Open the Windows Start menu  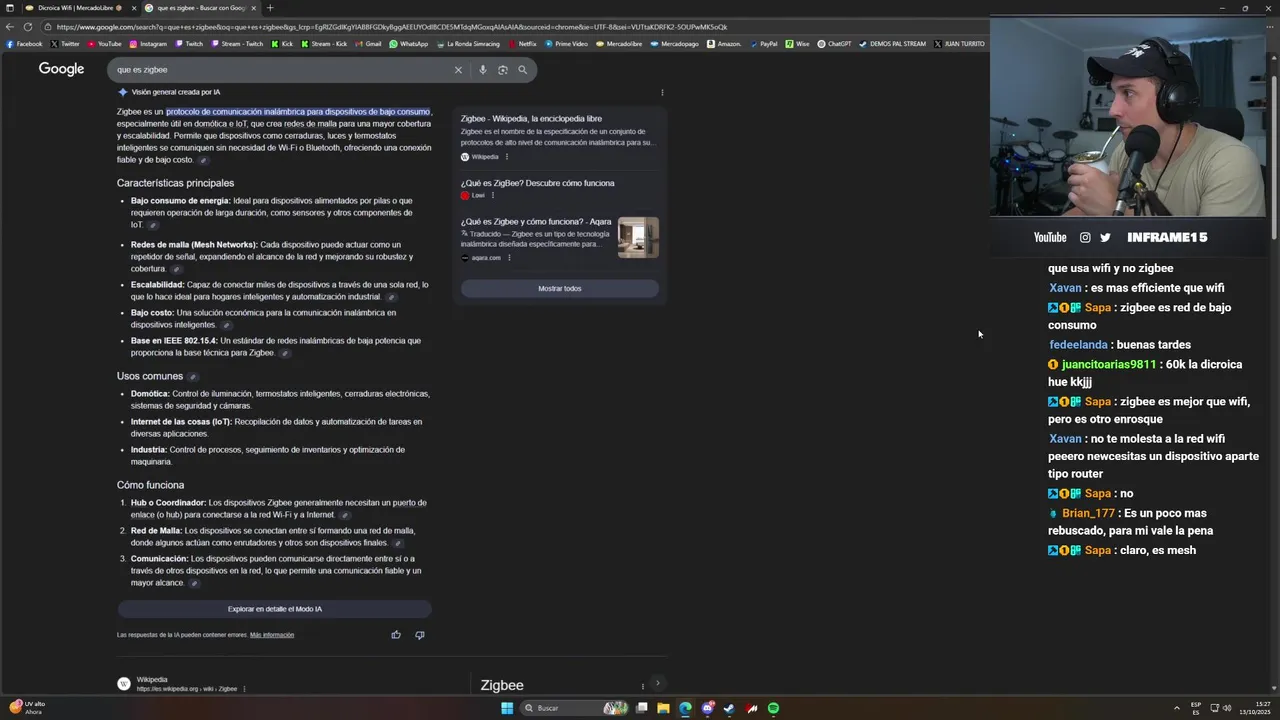(507, 708)
